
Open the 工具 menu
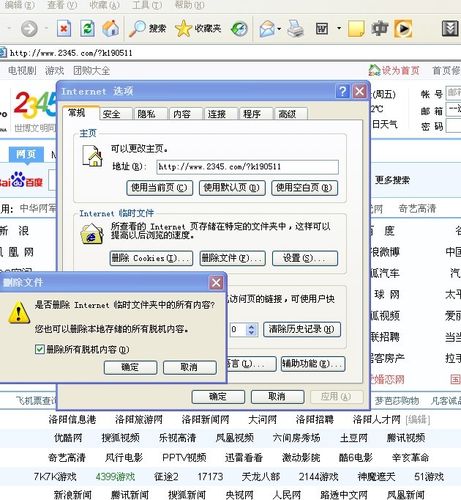pyautogui.click(x=147, y=5)
